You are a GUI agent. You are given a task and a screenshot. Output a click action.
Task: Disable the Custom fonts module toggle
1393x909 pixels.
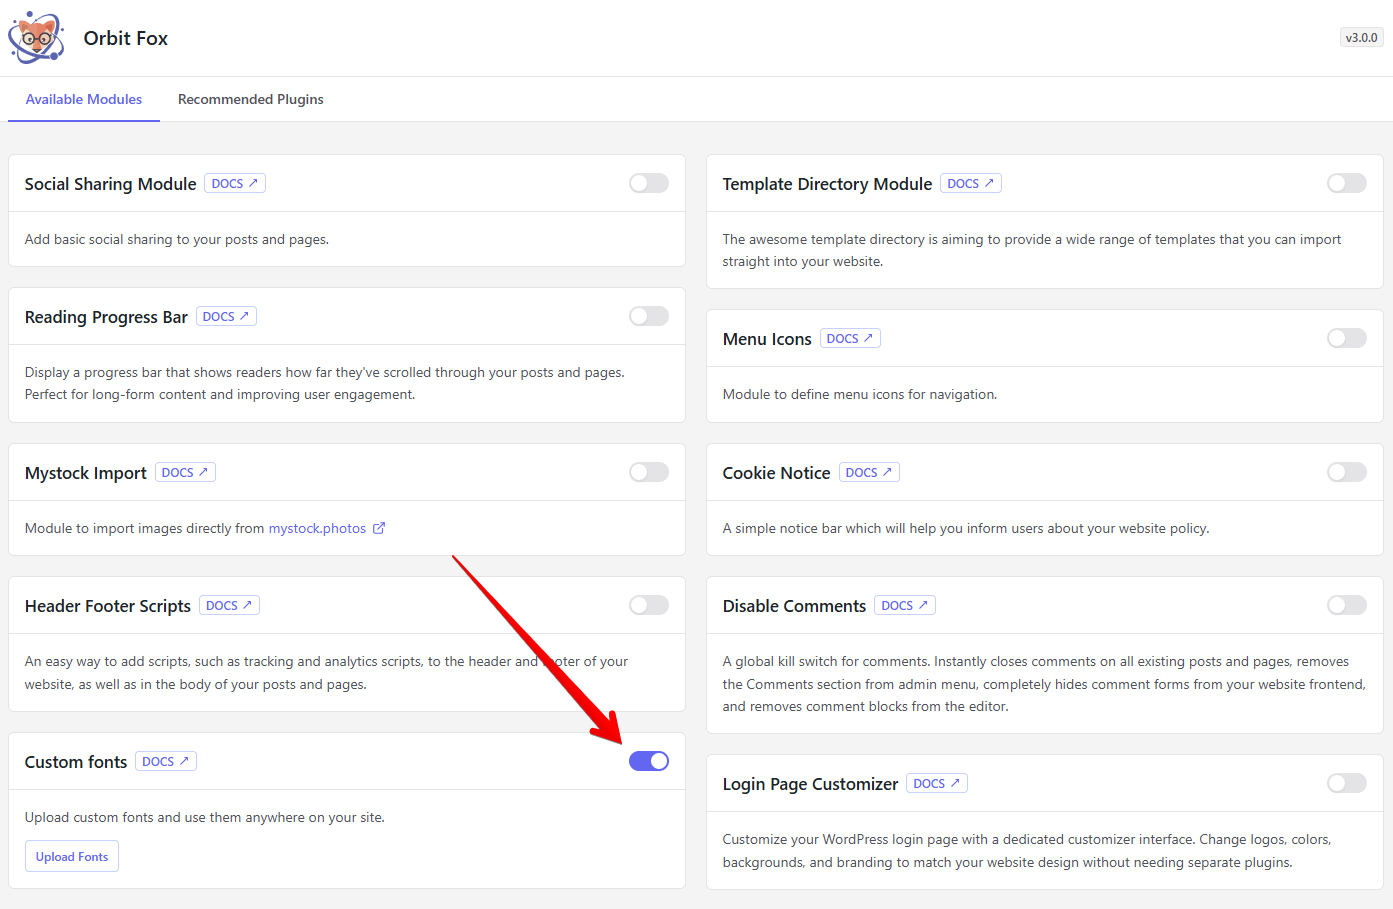click(648, 762)
